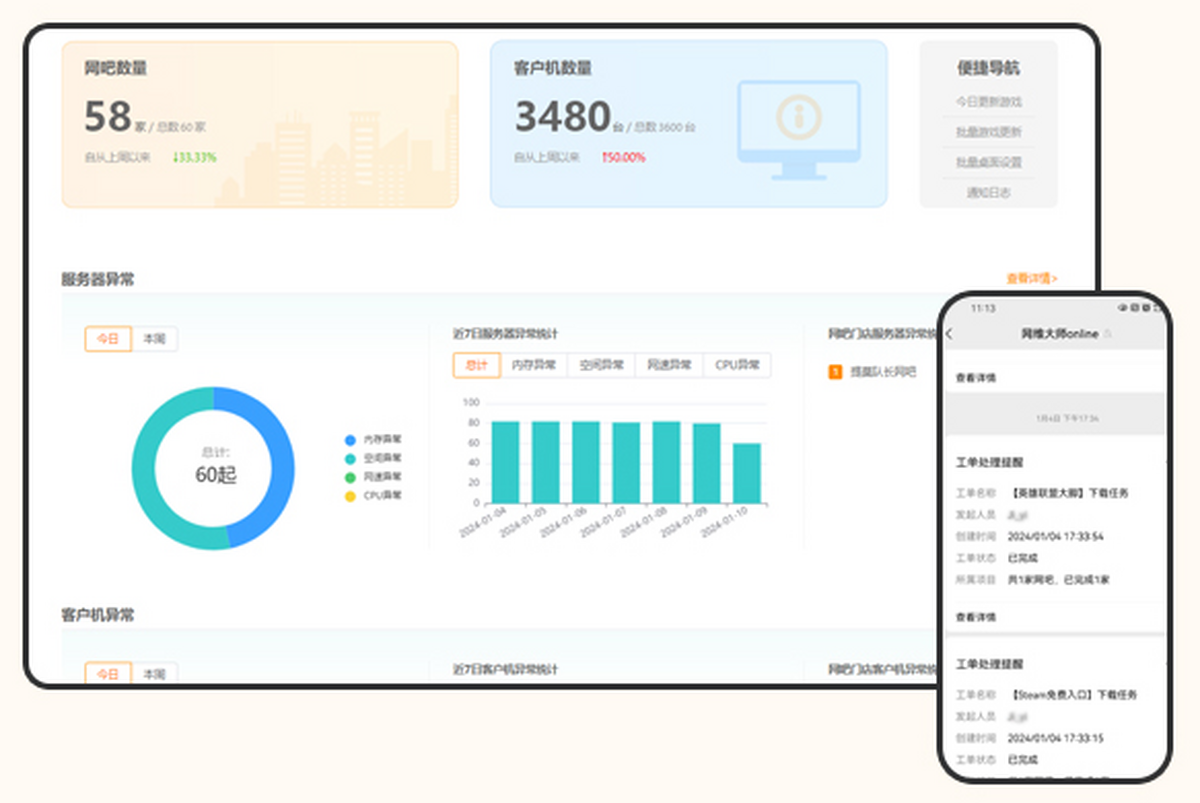Open 今日更新游戏 quick navigation link
The height and width of the screenshot is (803, 1200).
[x=988, y=102]
